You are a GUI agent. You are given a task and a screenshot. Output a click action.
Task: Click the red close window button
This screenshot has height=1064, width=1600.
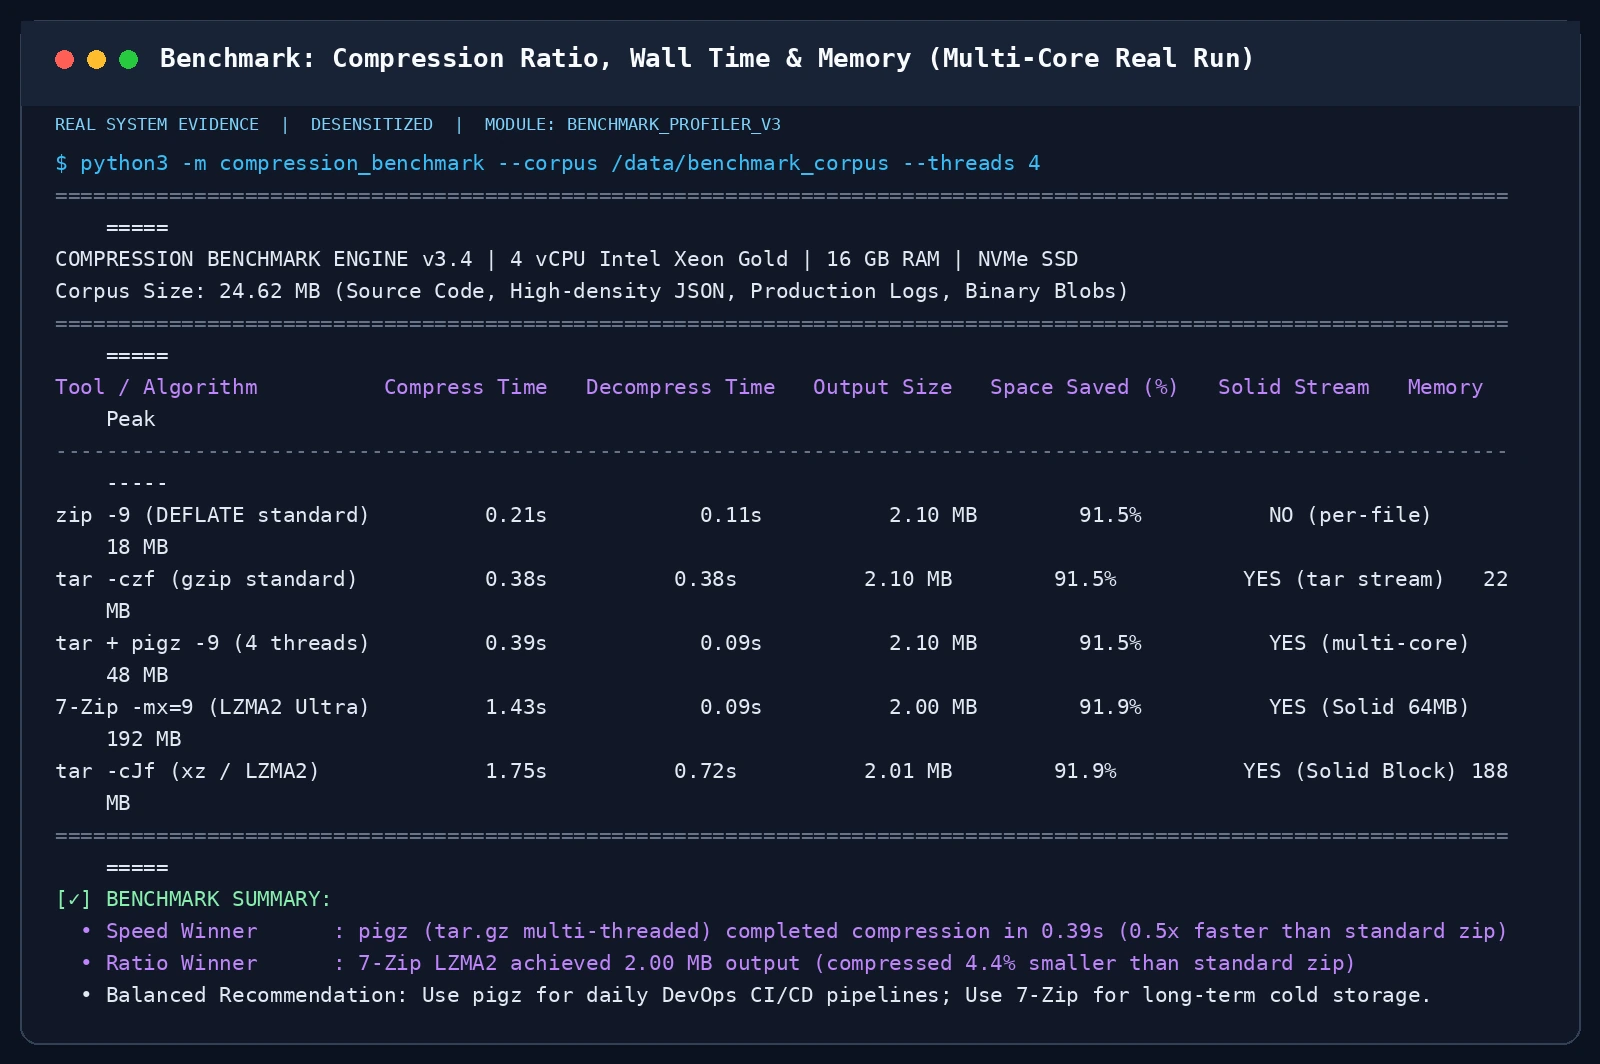click(x=65, y=59)
